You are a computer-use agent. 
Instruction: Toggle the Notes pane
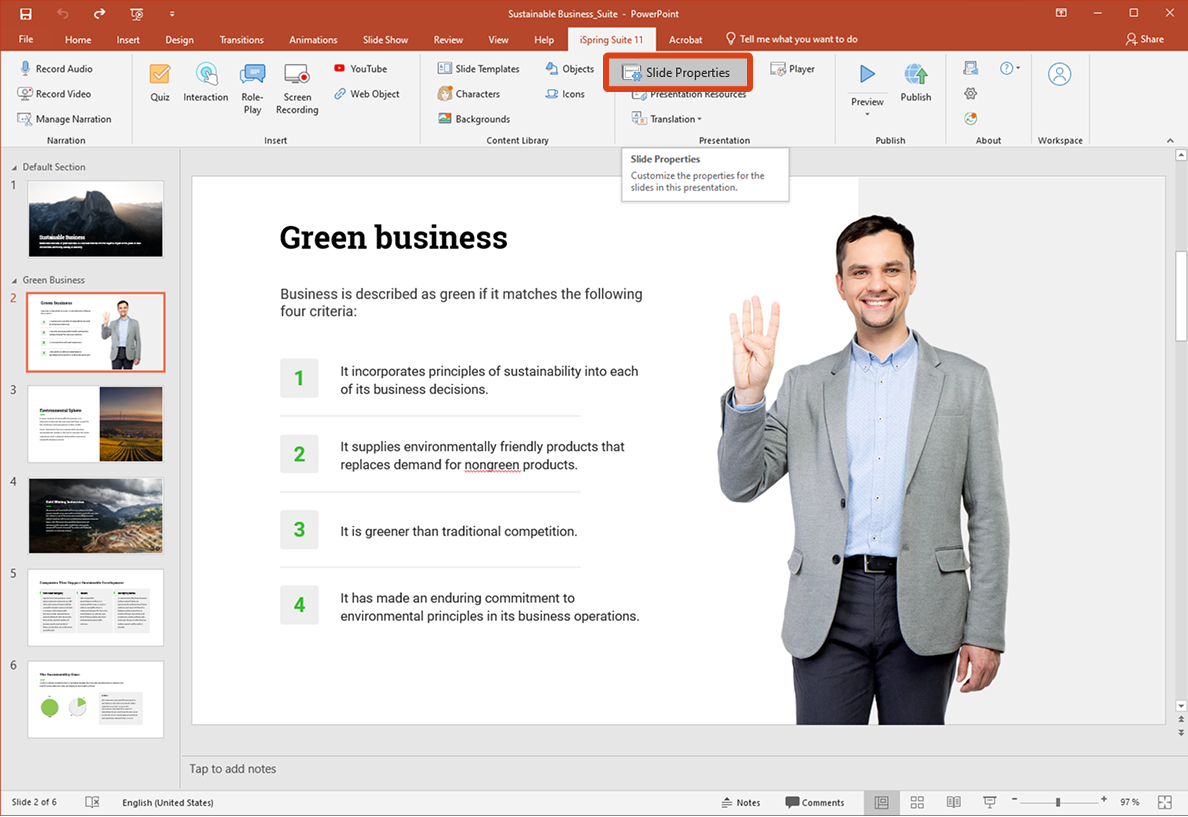(x=742, y=802)
